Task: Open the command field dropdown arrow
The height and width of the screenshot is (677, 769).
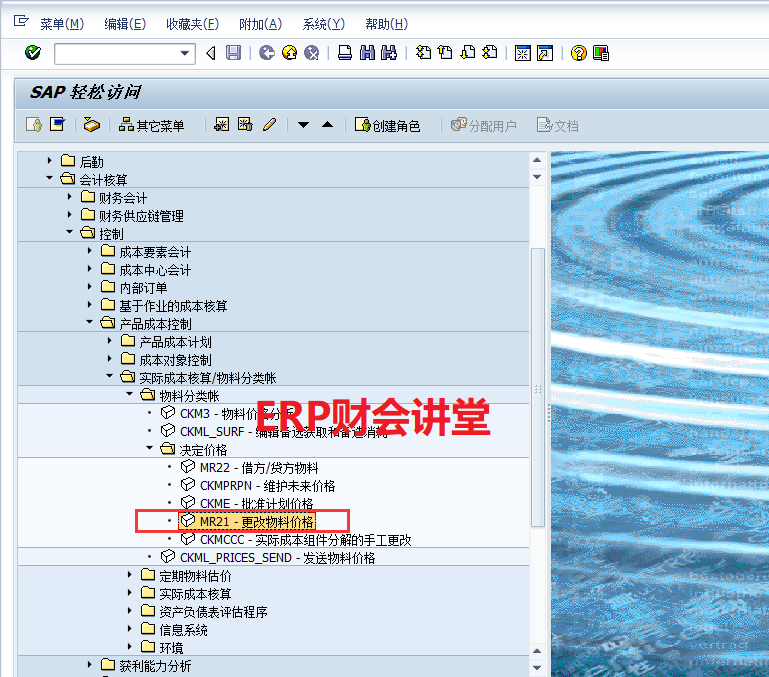Action: click(x=185, y=53)
